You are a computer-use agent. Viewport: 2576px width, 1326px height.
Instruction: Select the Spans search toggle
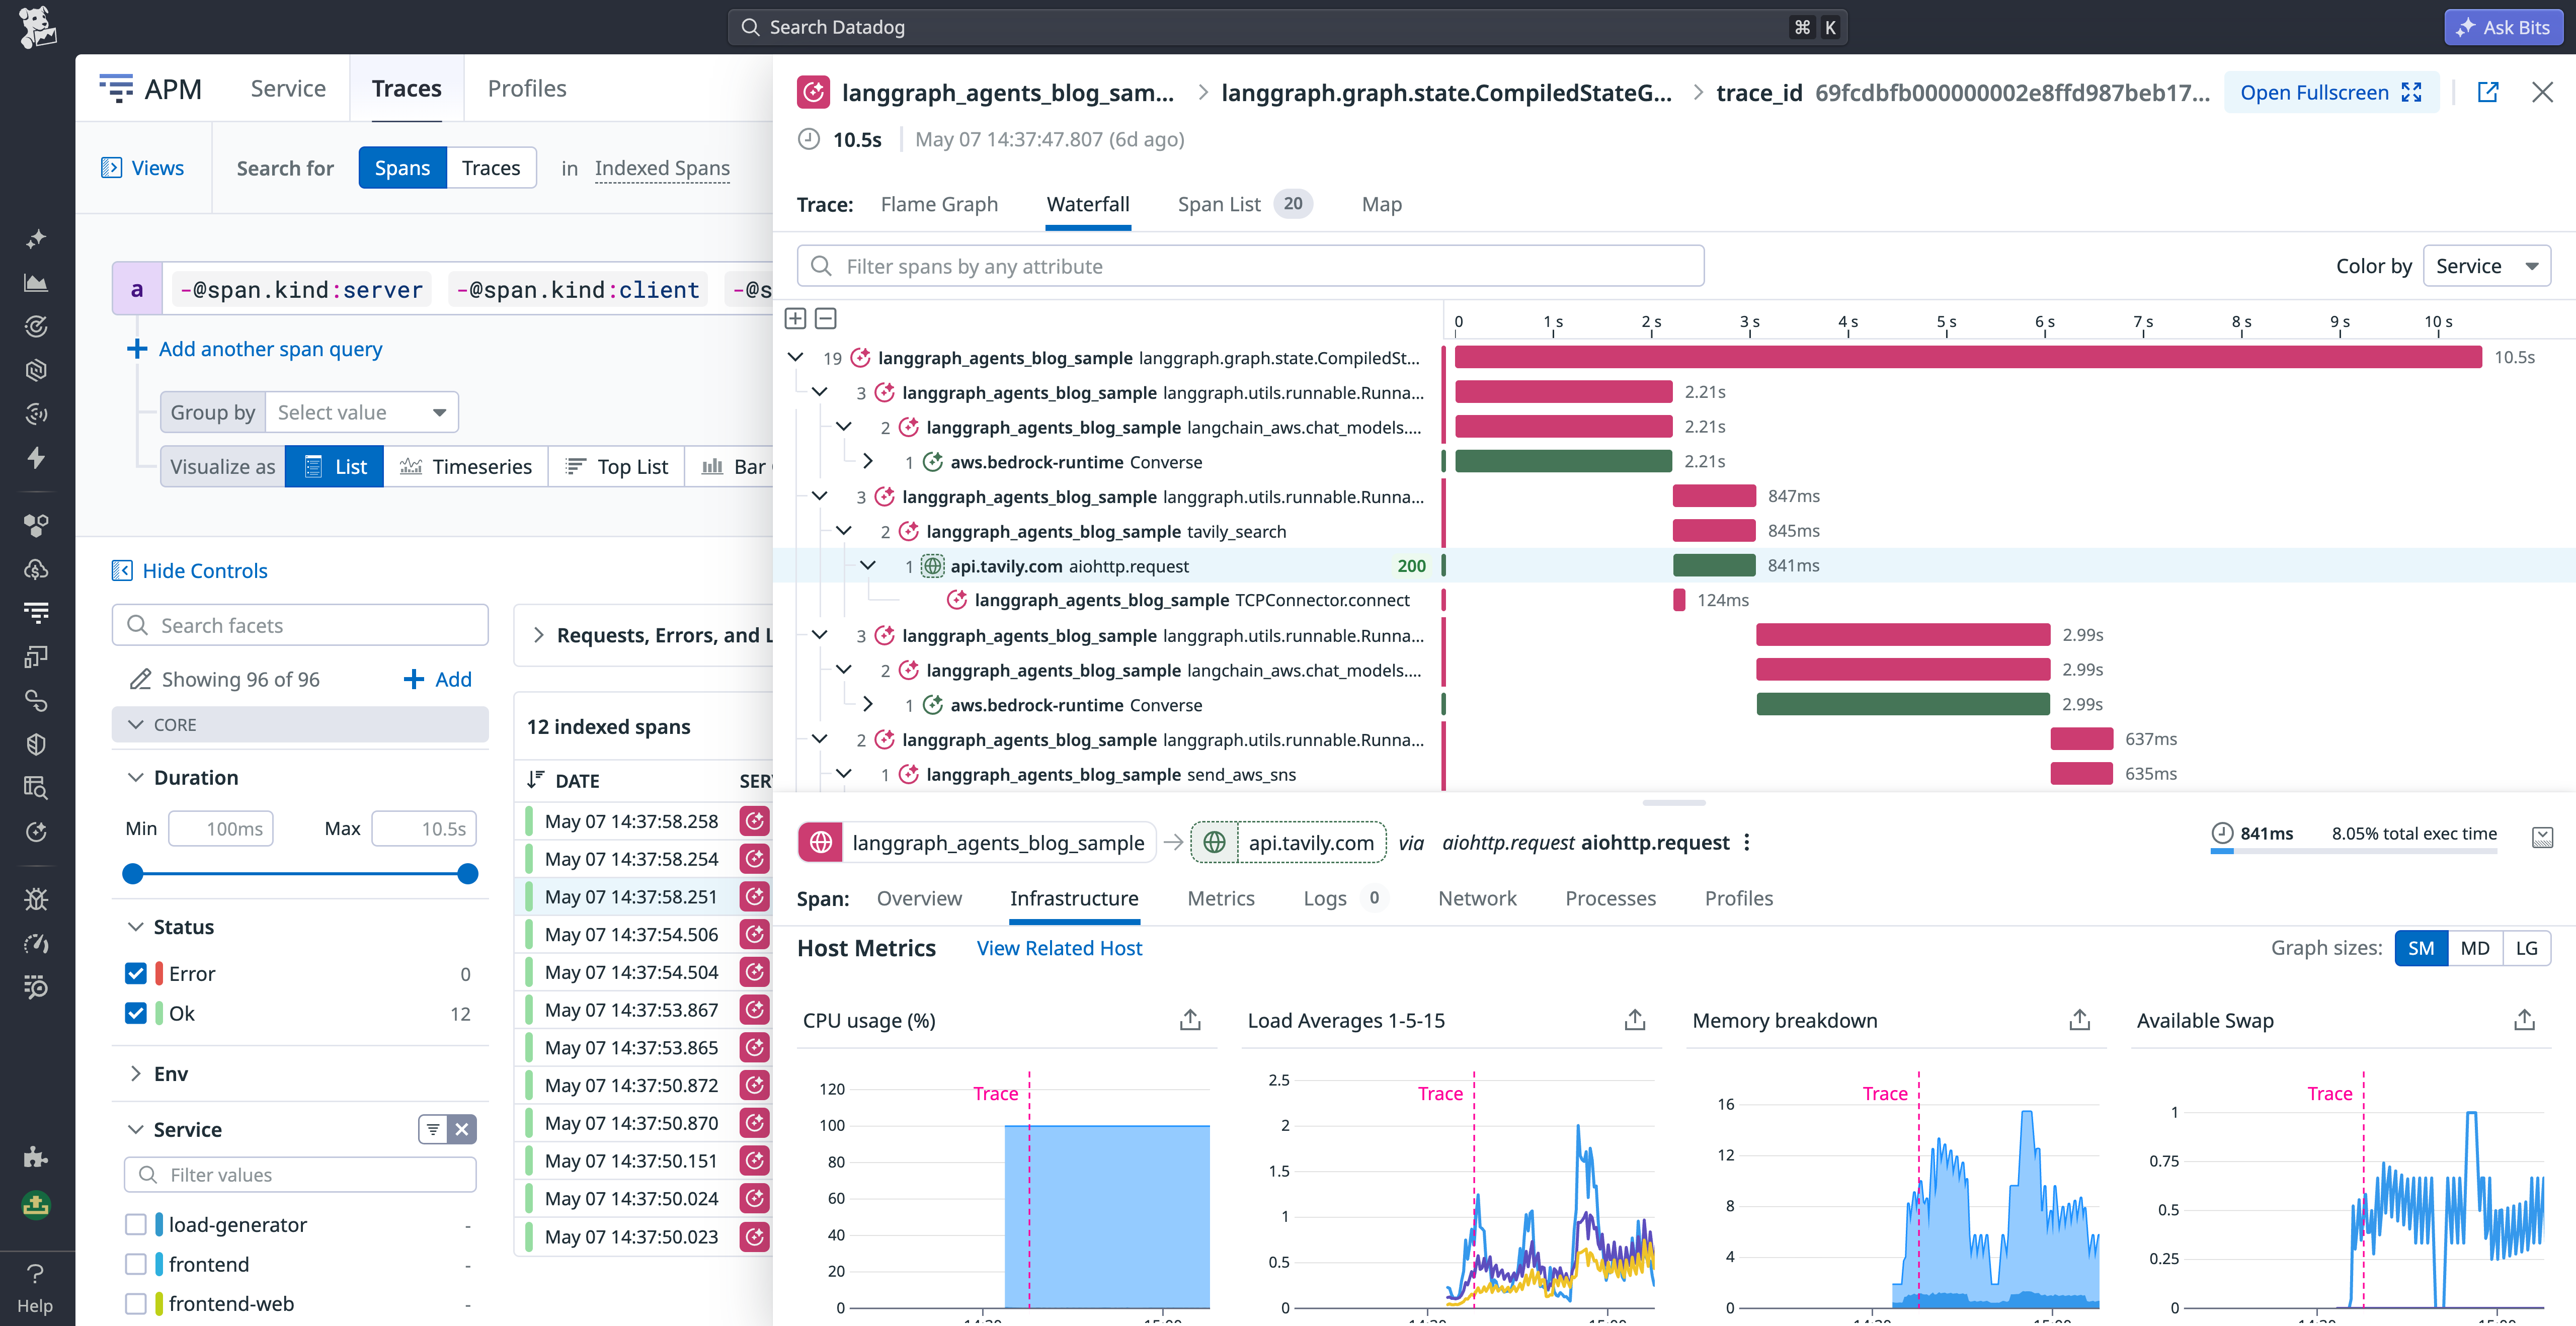[402, 168]
